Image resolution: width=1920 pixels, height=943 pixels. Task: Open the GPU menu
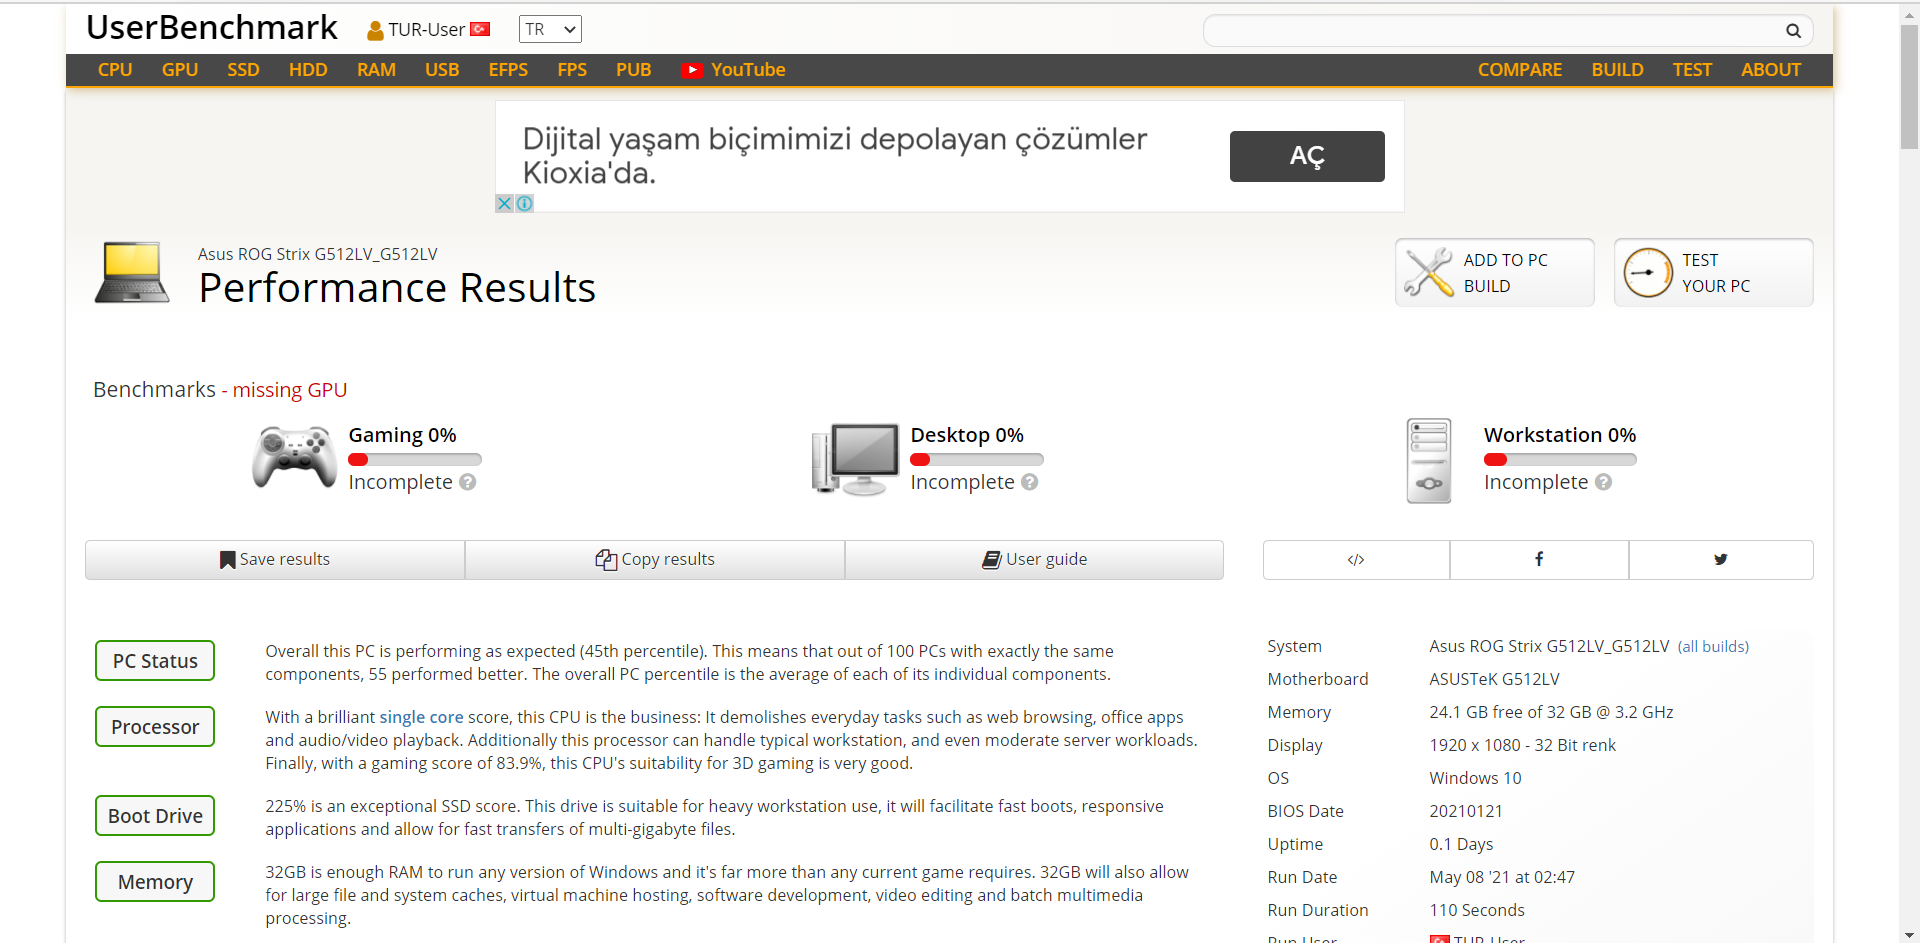click(180, 70)
